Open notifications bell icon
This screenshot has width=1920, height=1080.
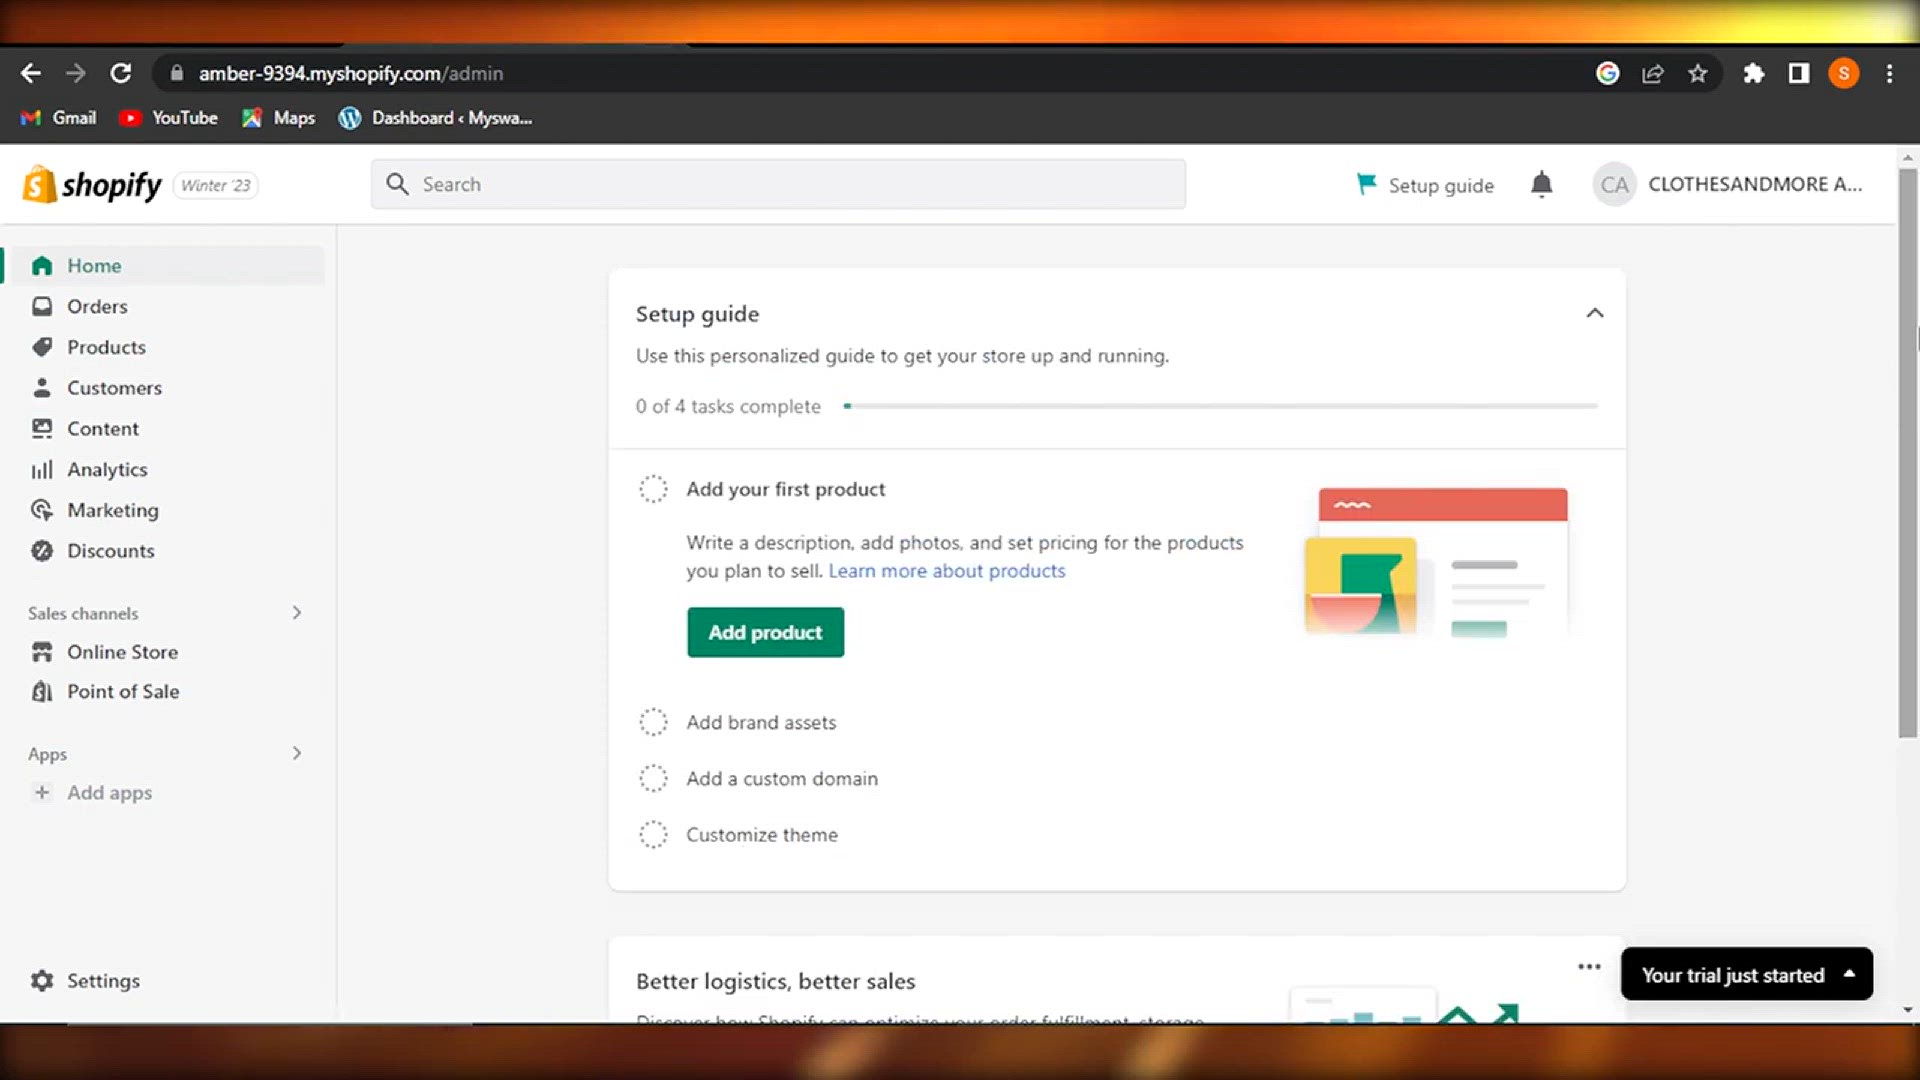[x=1541, y=185]
